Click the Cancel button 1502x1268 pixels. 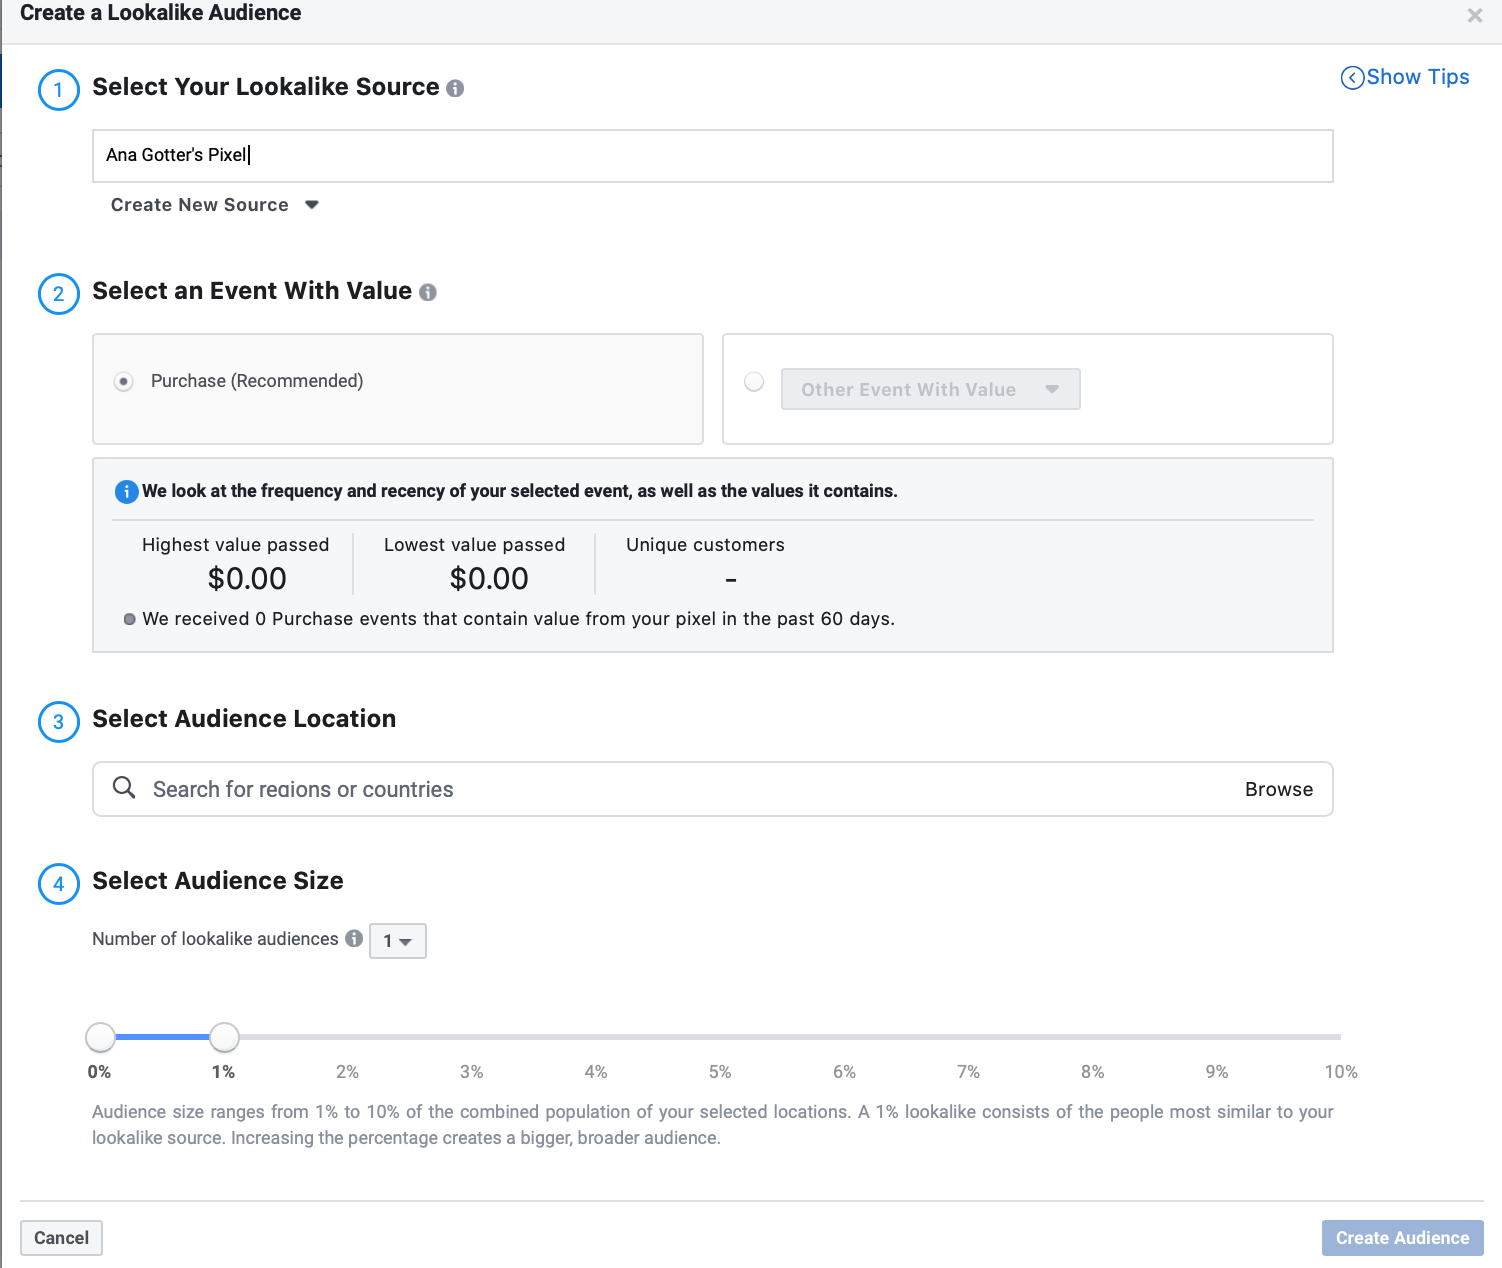pyautogui.click(x=61, y=1237)
